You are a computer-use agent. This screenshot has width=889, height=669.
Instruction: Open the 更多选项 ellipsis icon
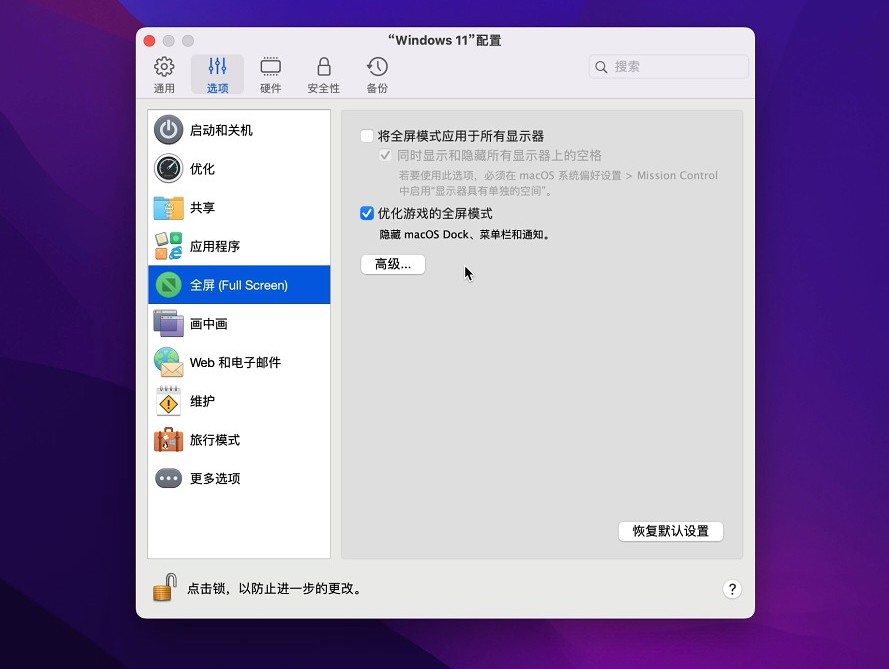point(168,478)
